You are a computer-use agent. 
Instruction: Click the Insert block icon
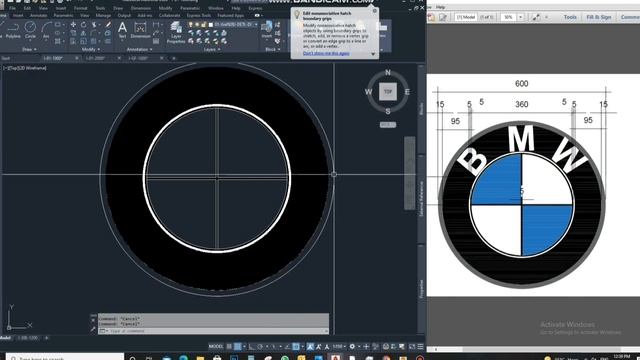(267, 30)
